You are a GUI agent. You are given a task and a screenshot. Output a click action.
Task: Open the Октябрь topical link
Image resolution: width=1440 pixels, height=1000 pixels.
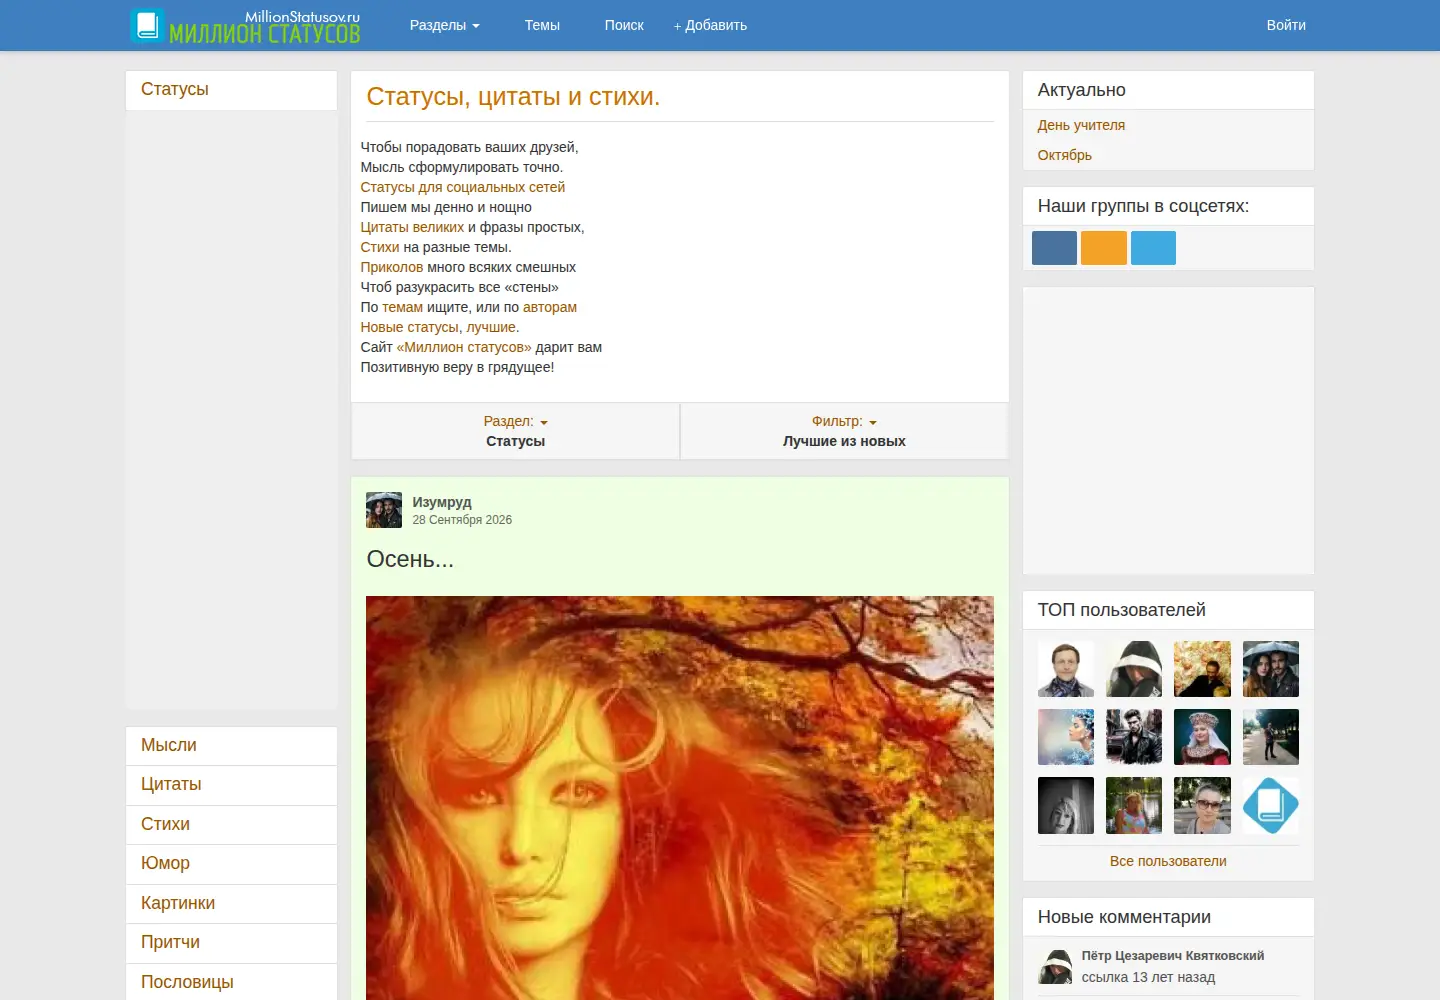[1064, 155]
